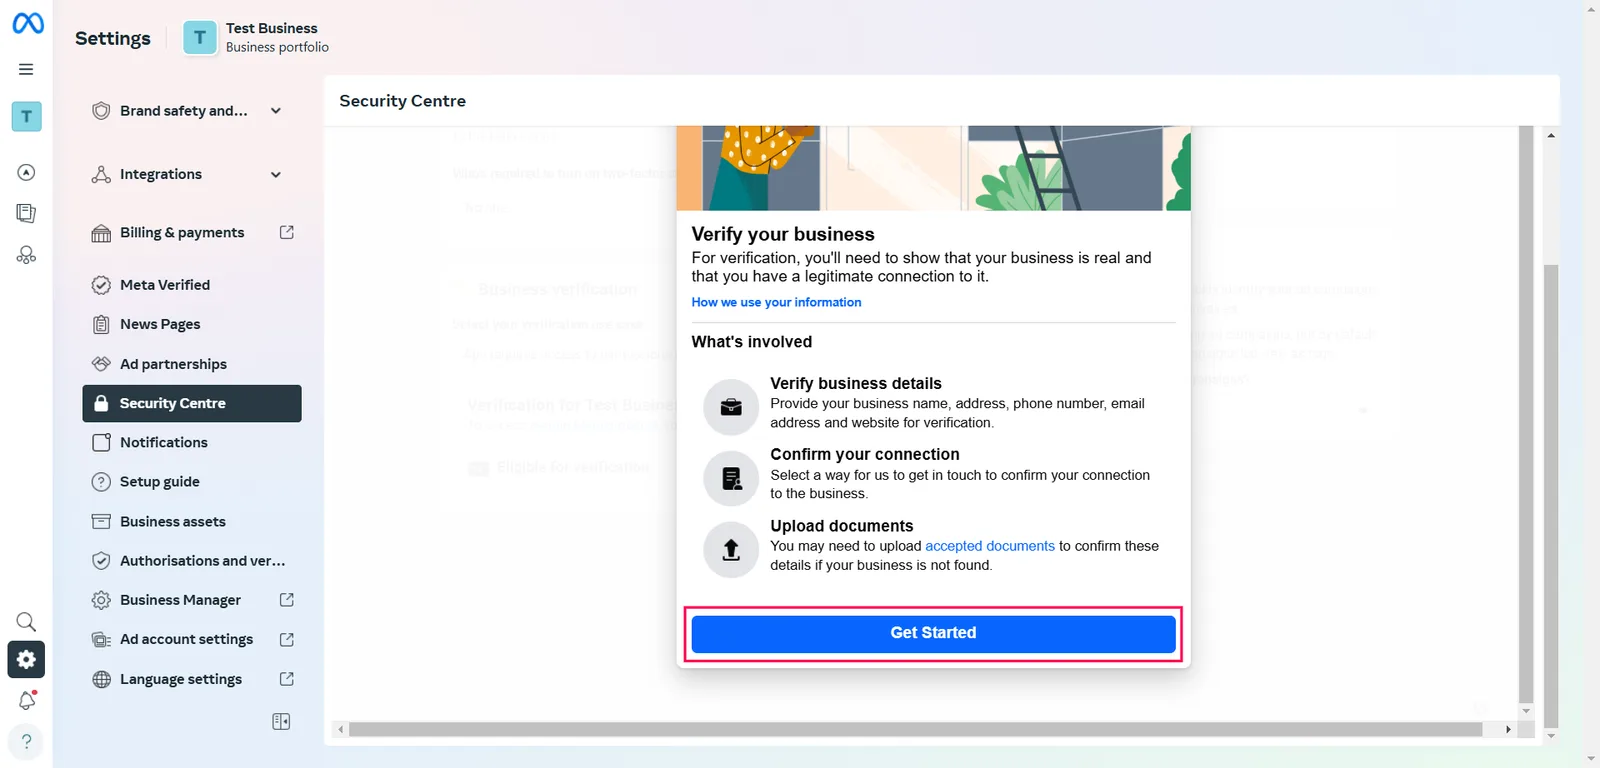Open the search magnifier icon
Viewport: 1600px width, 768px height.
point(27,622)
